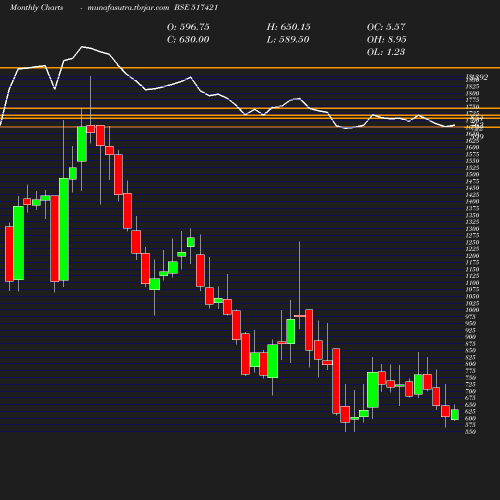Click the 1525 price axis label
The image size is (500, 500).
click(x=472, y=168)
